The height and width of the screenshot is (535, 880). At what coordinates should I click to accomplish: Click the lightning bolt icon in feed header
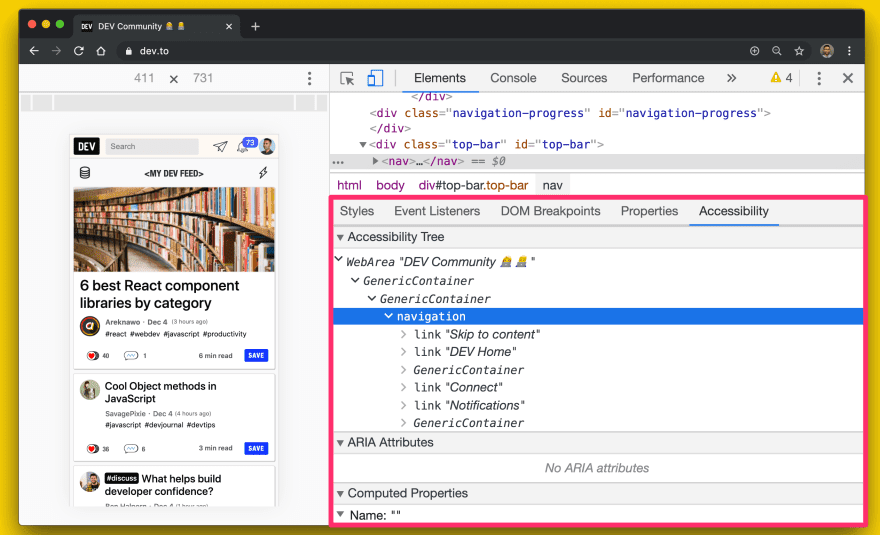[263, 173]
